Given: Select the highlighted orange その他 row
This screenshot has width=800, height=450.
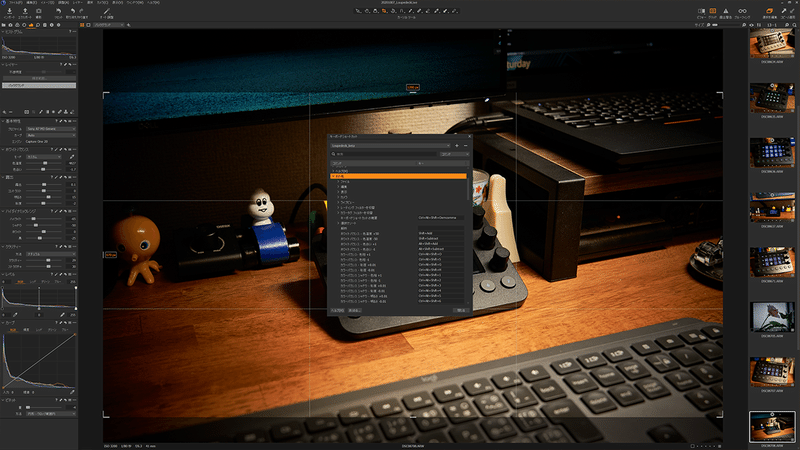Looking at the screenshot, I should point(398,176).
